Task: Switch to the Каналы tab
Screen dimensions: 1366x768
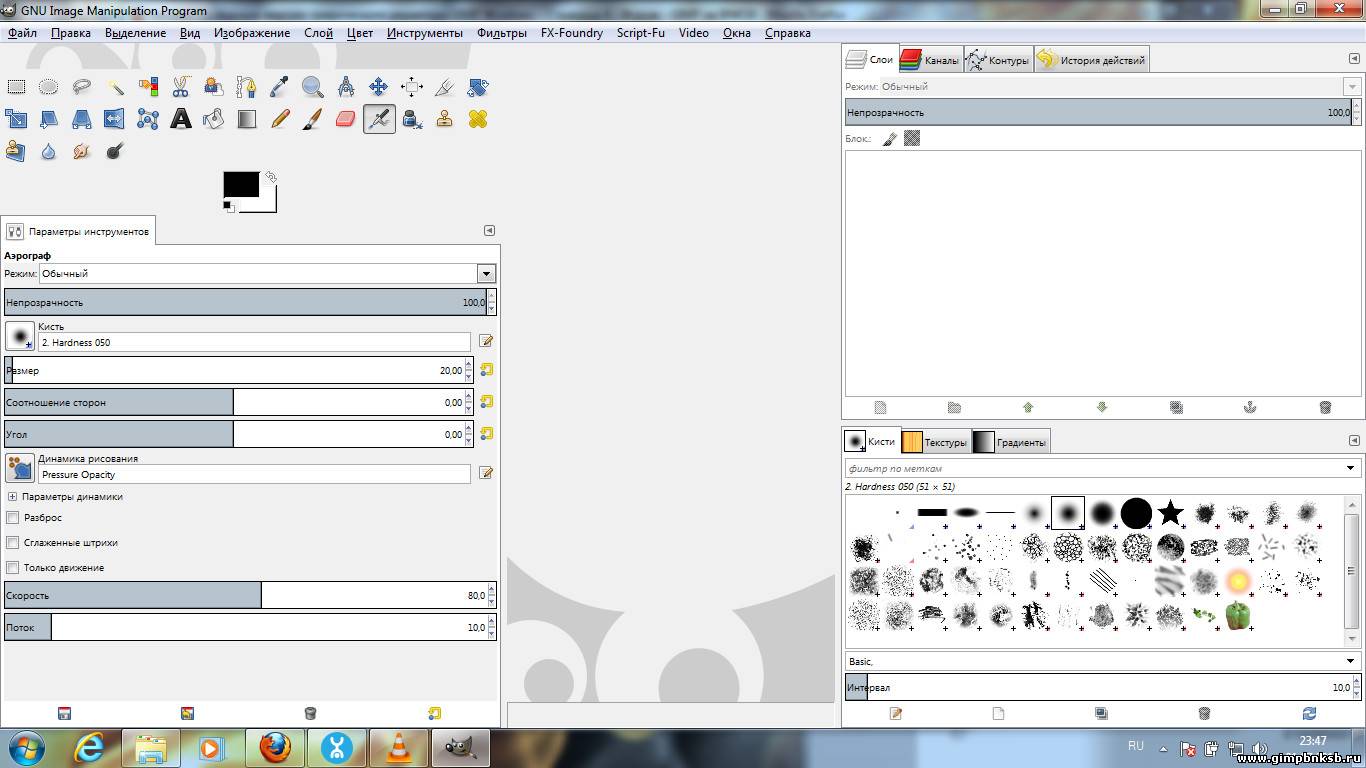Action: tap(930, 60)
